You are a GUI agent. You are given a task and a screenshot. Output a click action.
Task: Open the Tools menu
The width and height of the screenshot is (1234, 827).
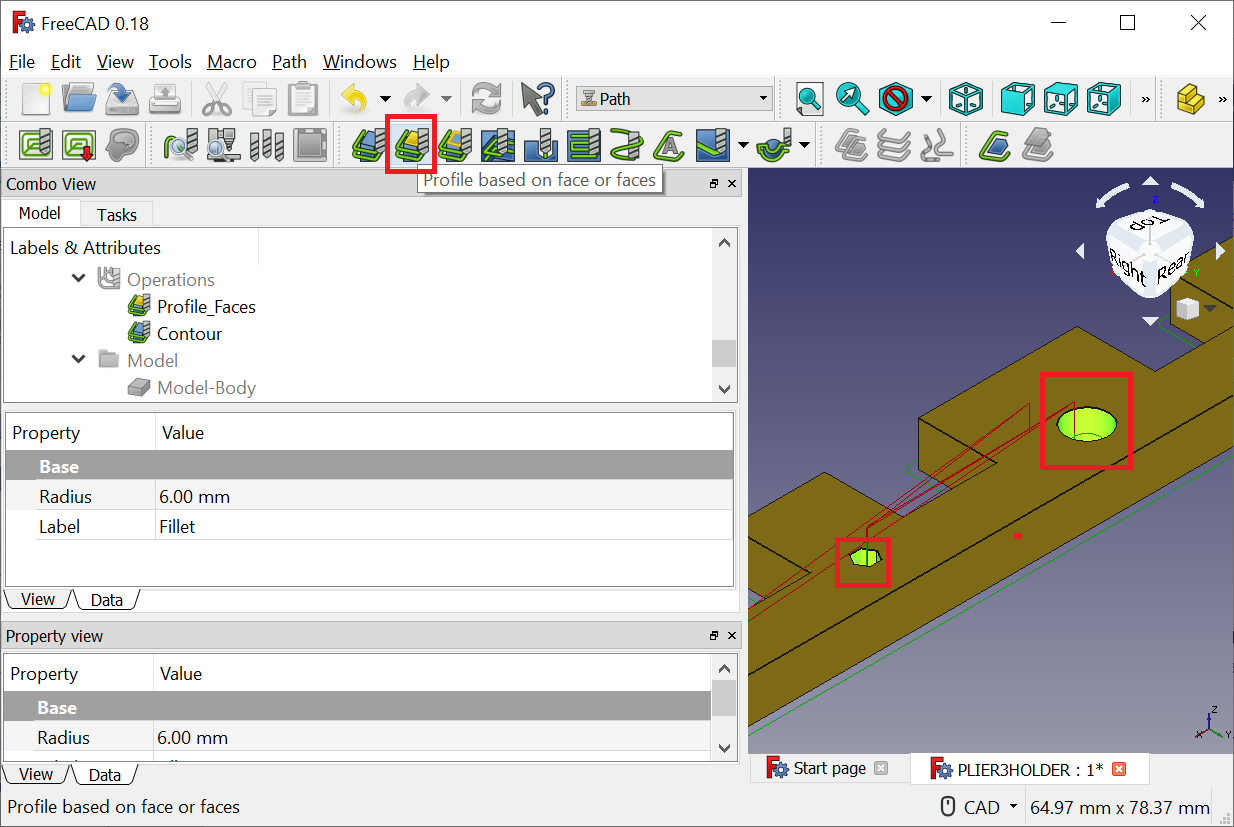[x=170, y=61]
